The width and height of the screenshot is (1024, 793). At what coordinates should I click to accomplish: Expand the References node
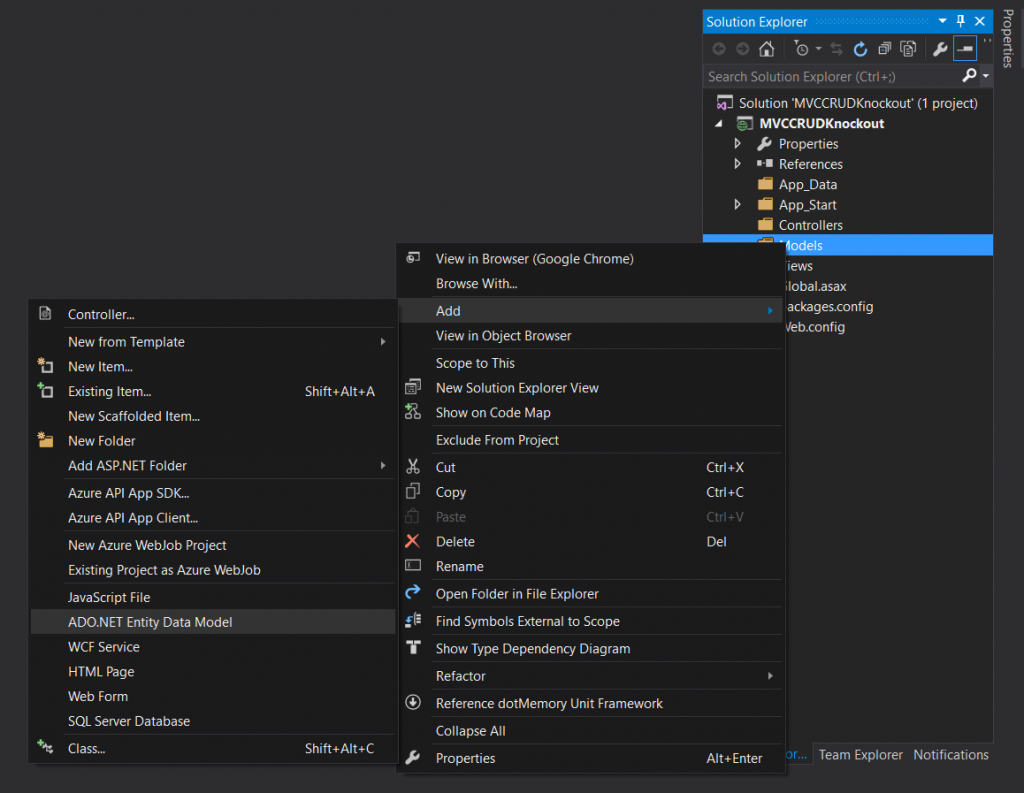pos(738,164)
